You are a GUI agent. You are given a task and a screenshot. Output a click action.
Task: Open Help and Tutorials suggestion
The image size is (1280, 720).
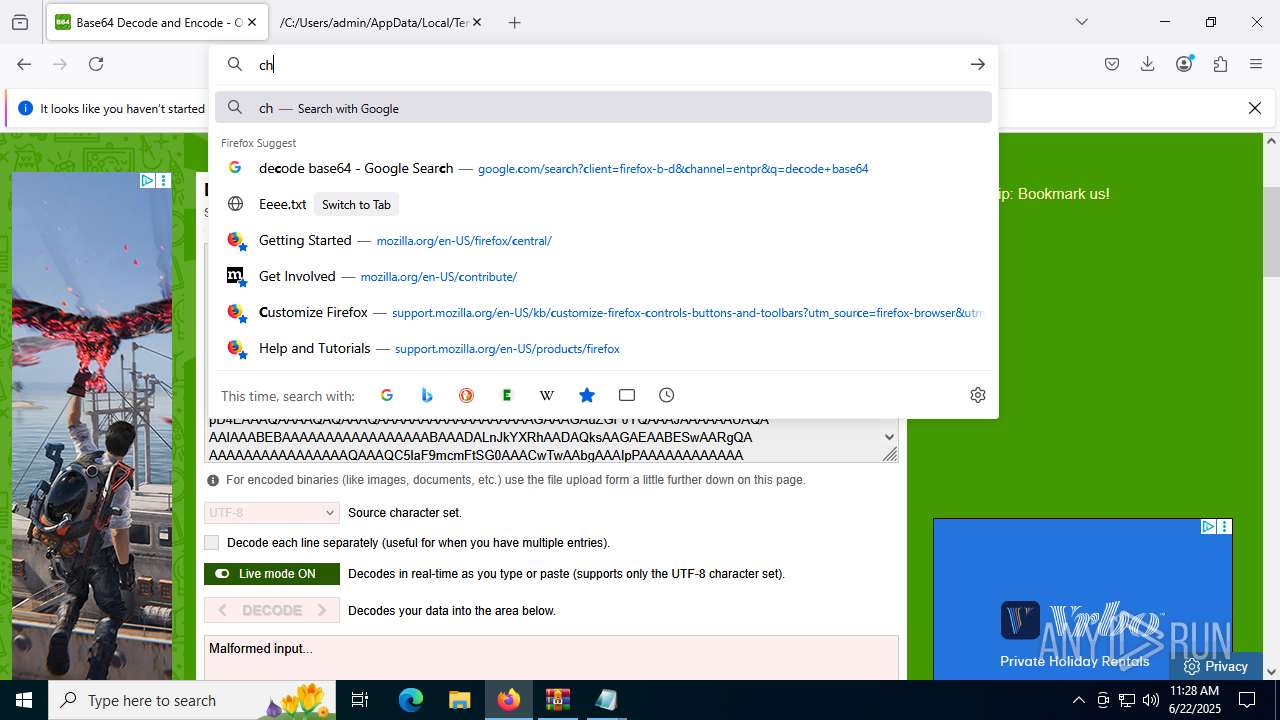pyautogui.click(x=603, y=348)
